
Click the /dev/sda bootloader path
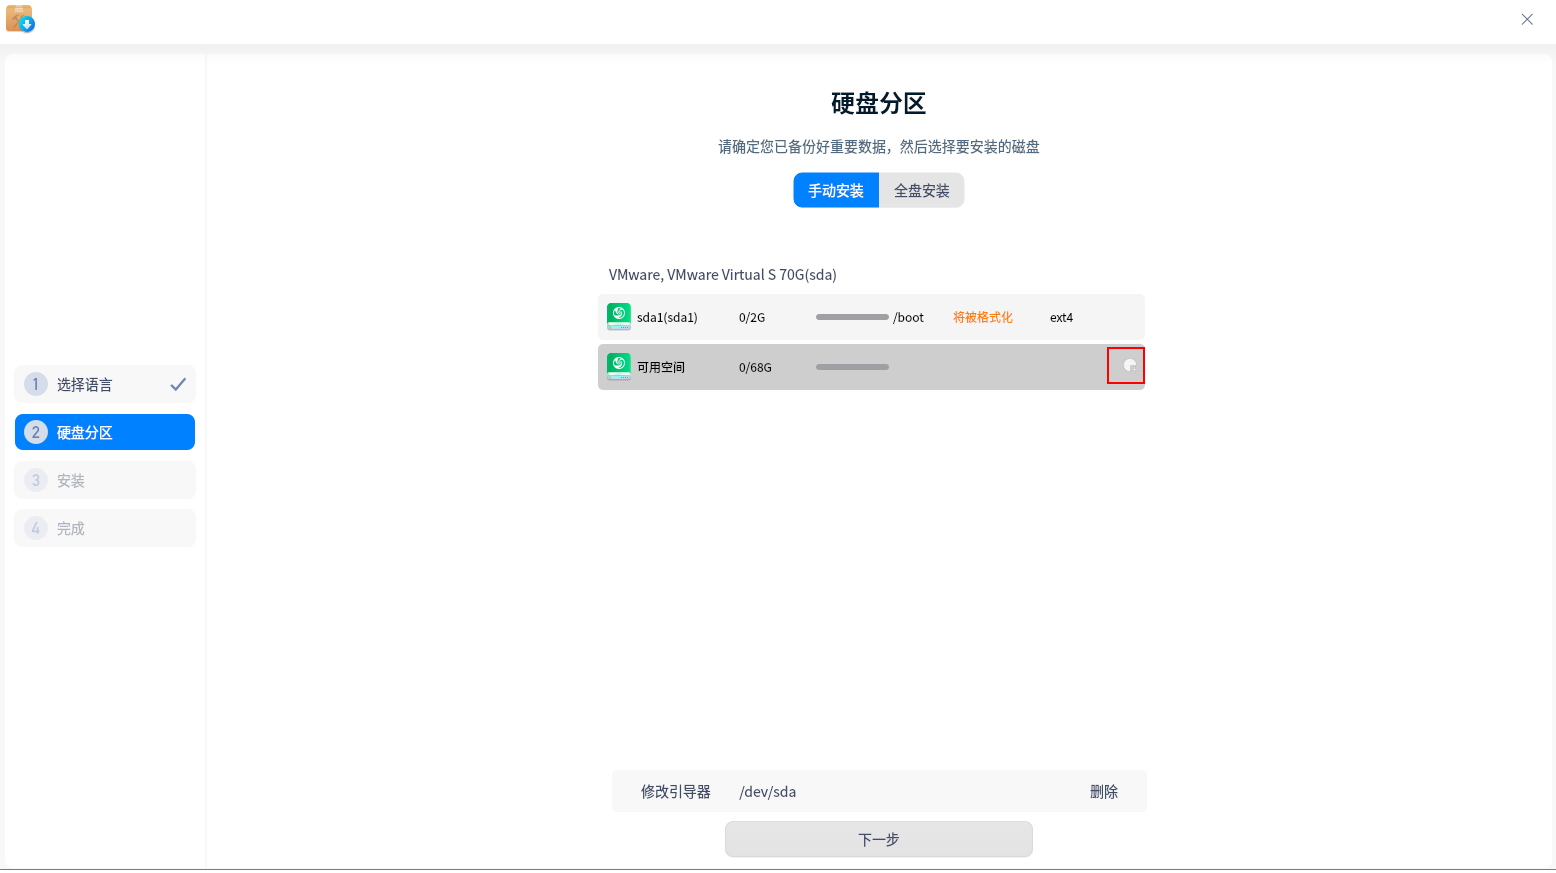pyautogui.click(x=768, y=791)
